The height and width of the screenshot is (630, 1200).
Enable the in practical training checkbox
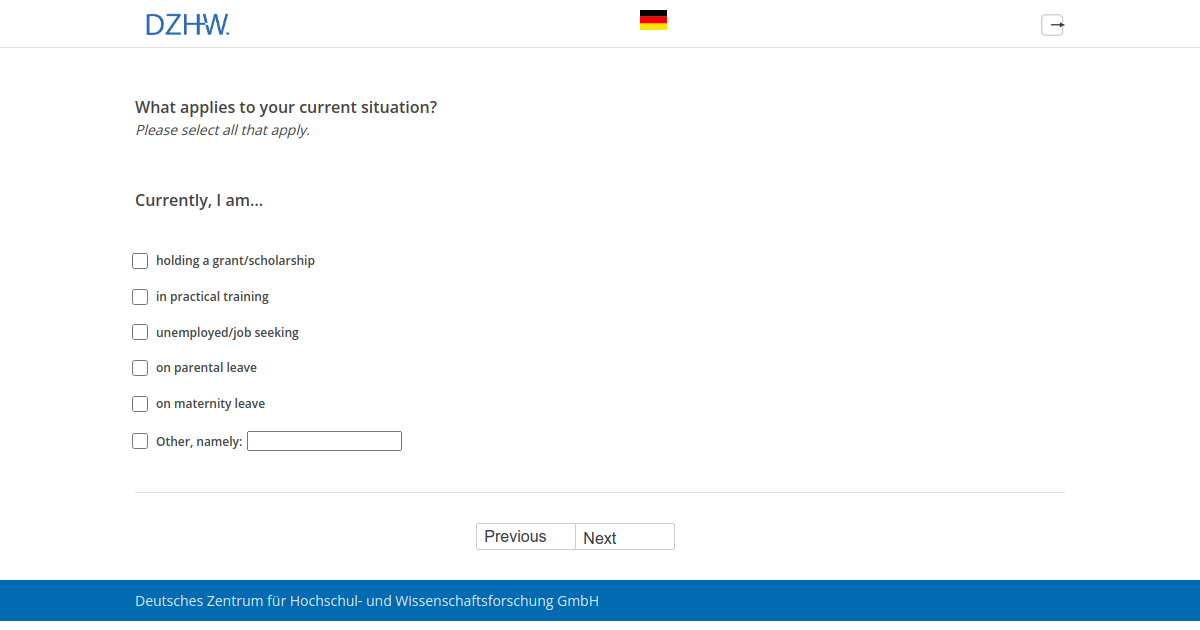click(x=140, y=297)
